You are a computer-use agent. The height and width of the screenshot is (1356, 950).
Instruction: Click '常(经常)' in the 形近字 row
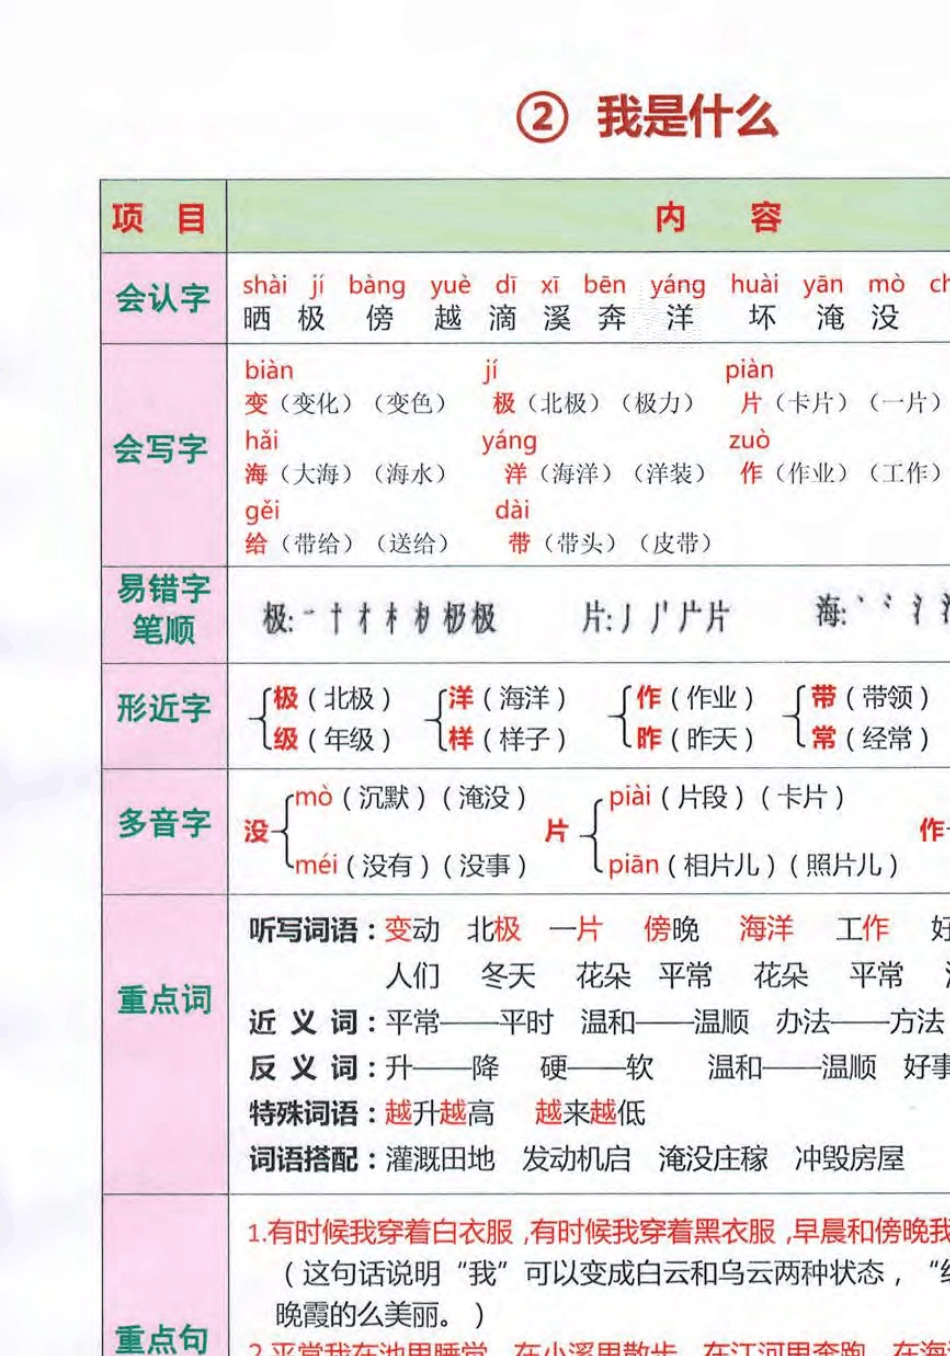pos(871,739)
